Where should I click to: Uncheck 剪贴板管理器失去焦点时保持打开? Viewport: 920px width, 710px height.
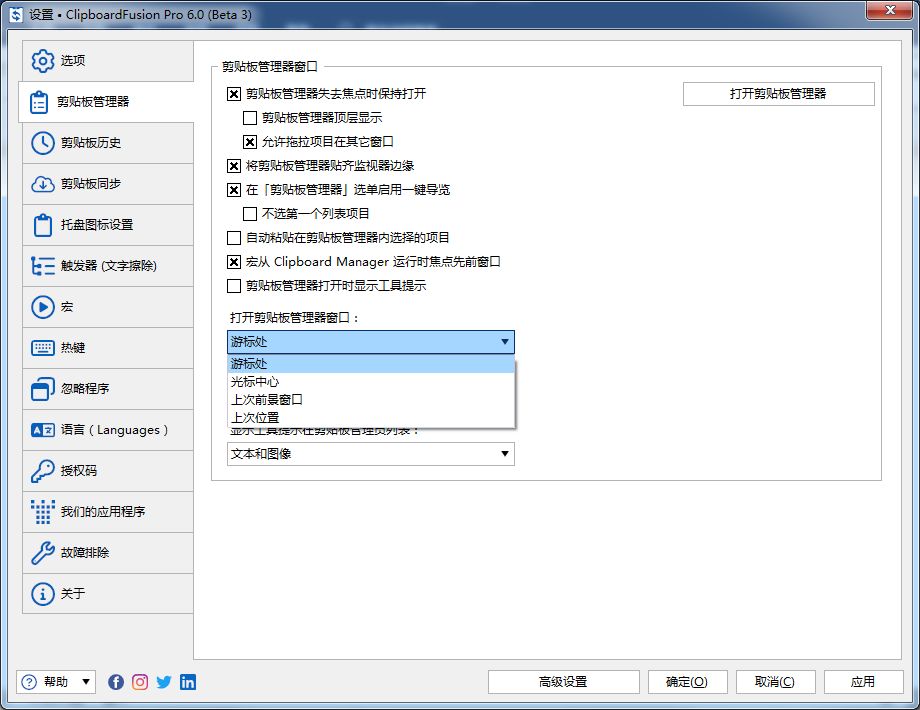(x=234, y=94)
